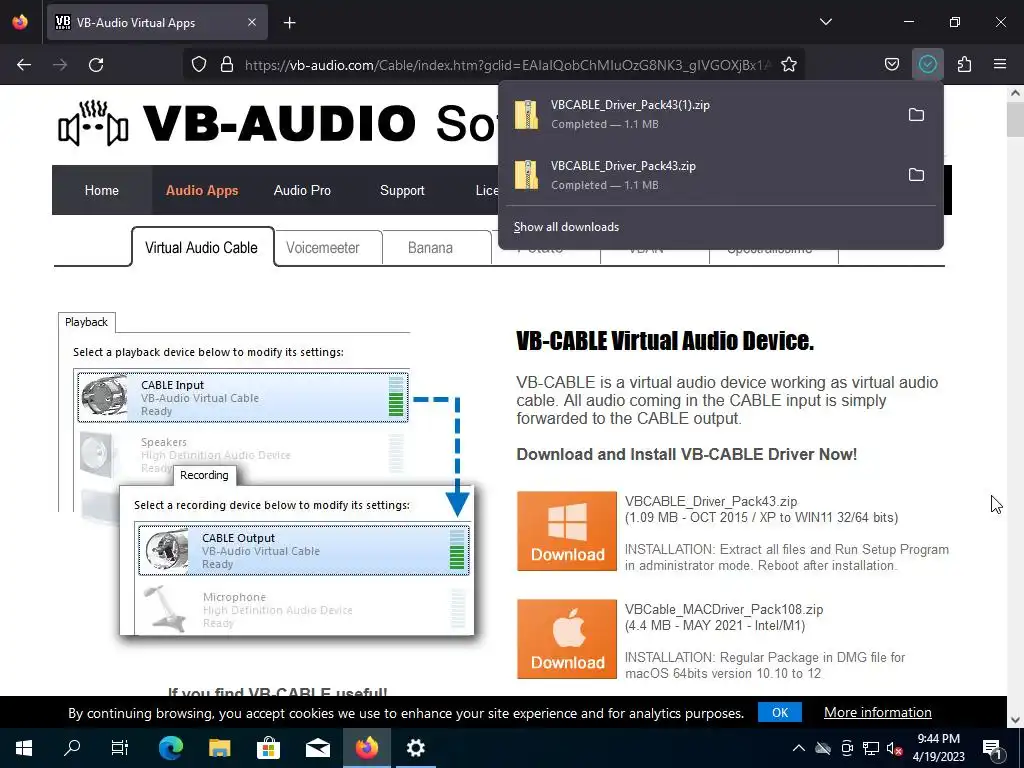Open Microsoft Store from taskbar
1024x768 pixels.
268,748
